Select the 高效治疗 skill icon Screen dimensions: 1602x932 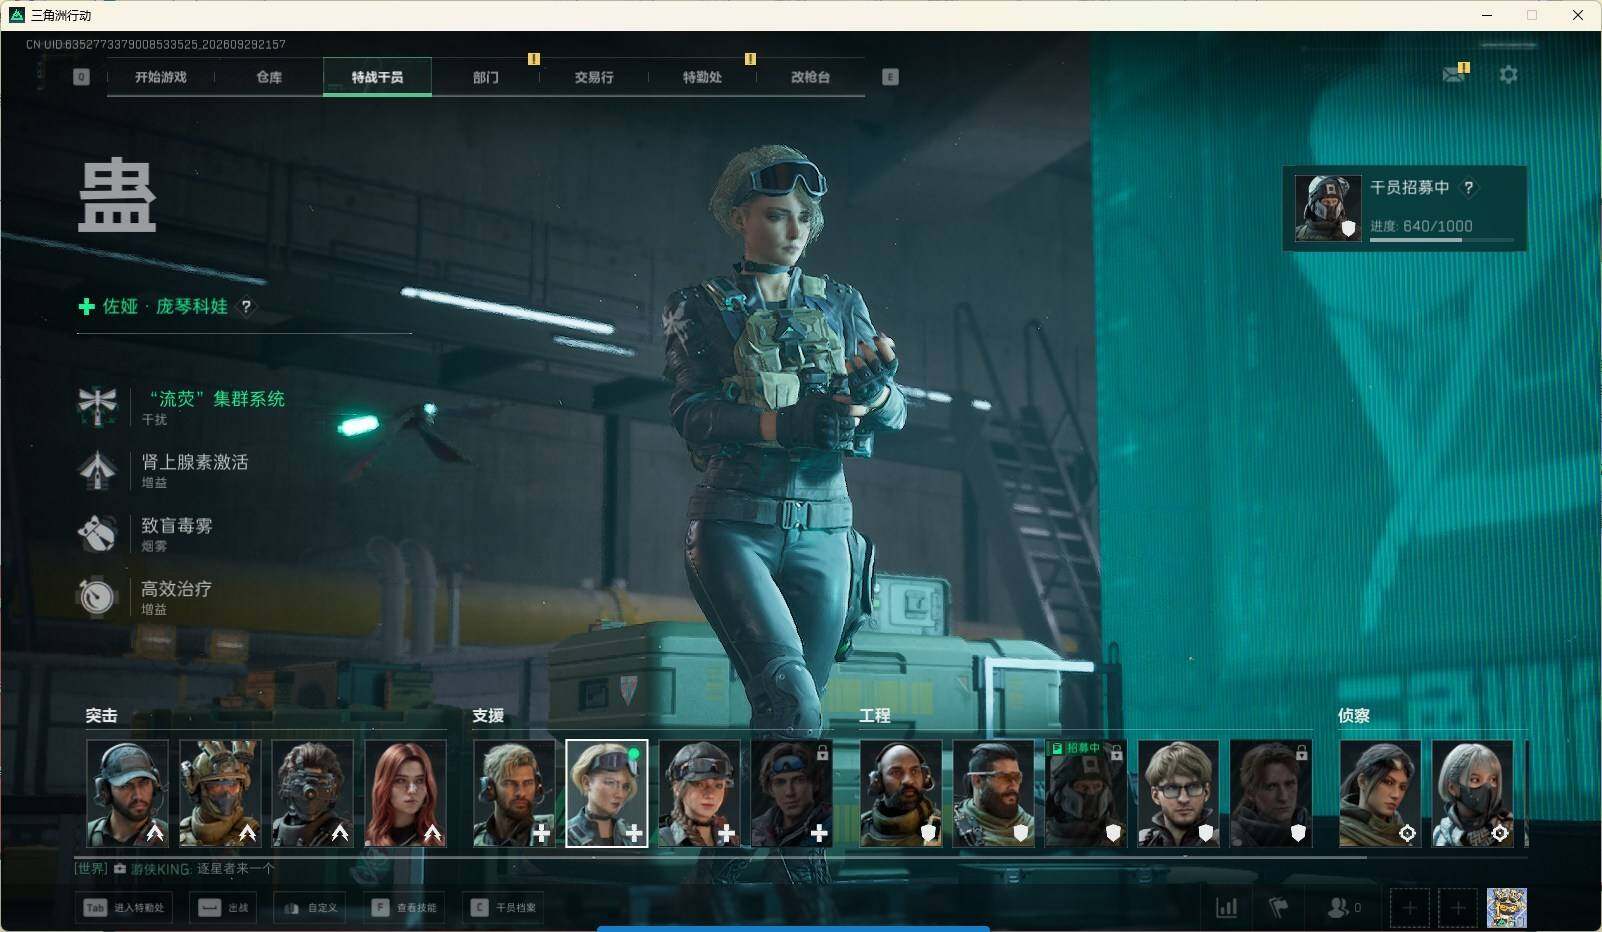pyautogui.click(x=97, y=596)
